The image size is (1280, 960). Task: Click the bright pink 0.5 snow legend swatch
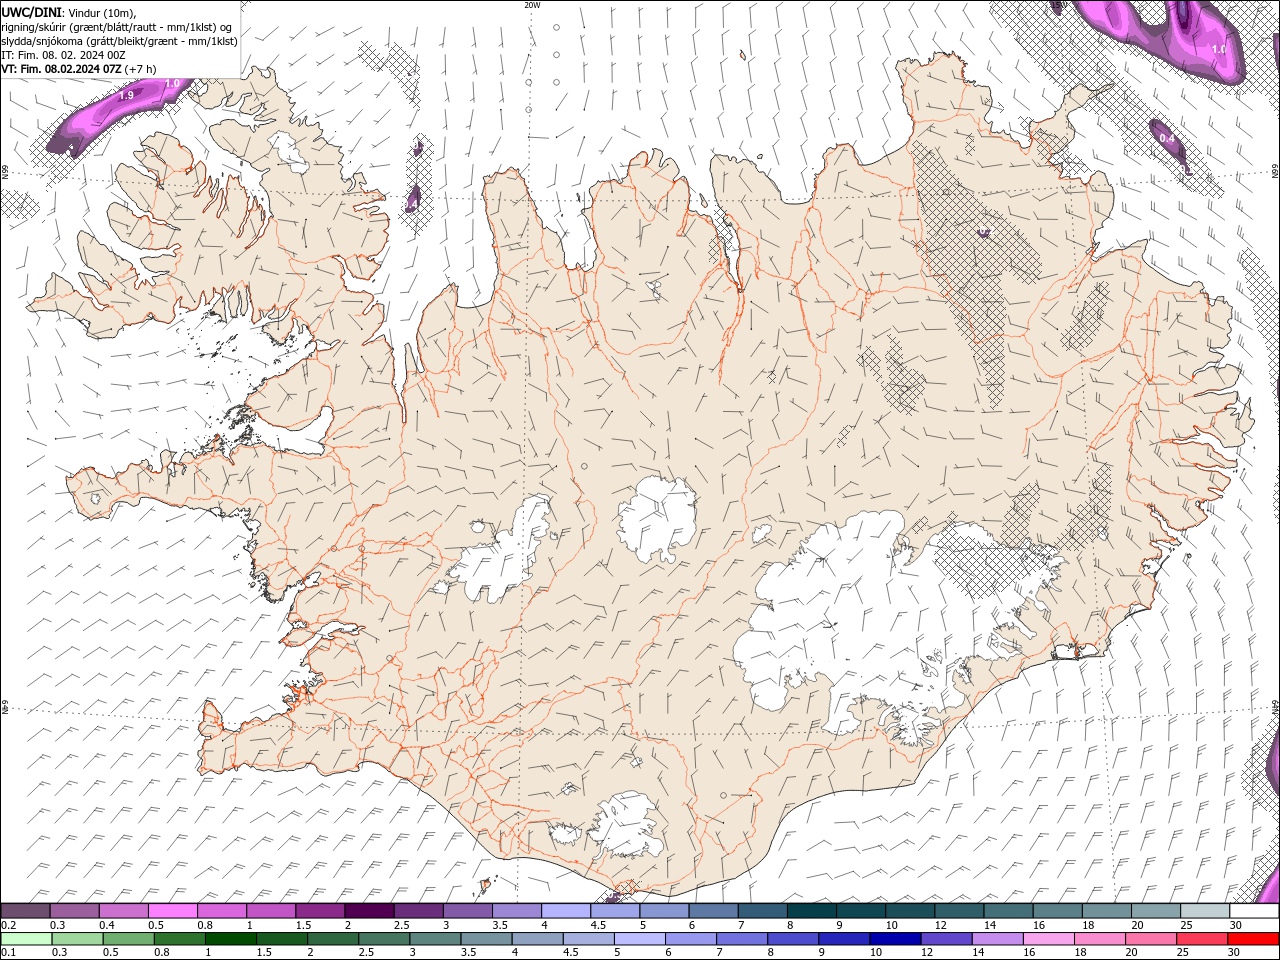173,911
